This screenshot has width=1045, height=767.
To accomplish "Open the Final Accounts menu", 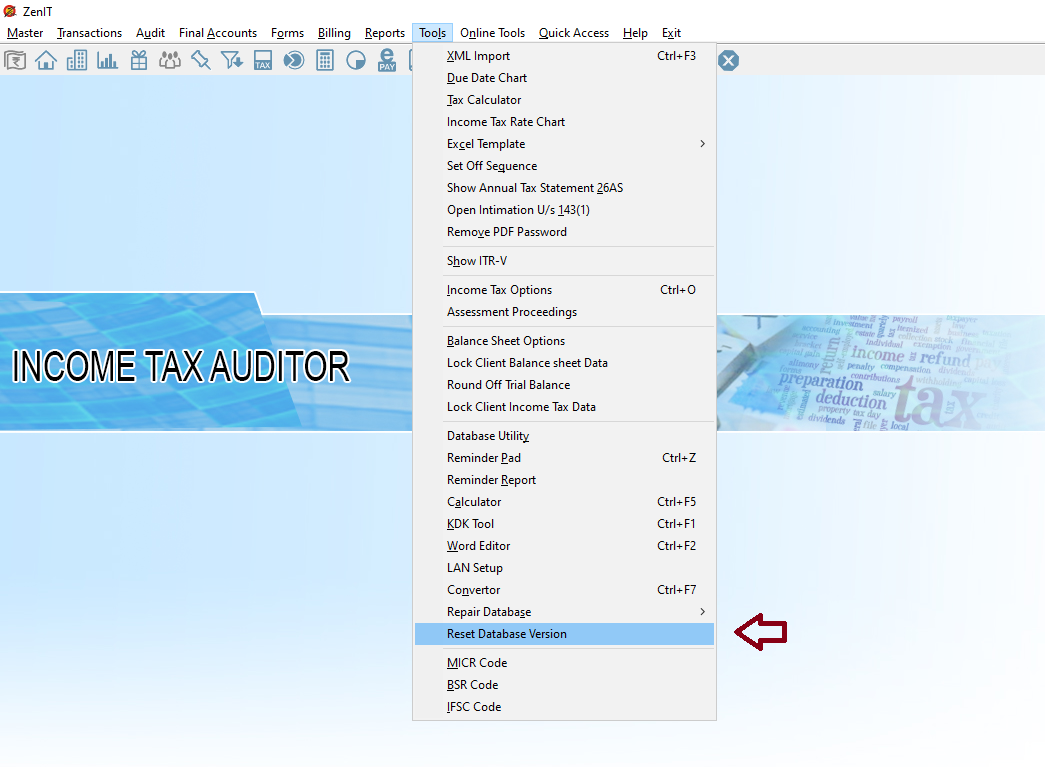I will point(217,33).
